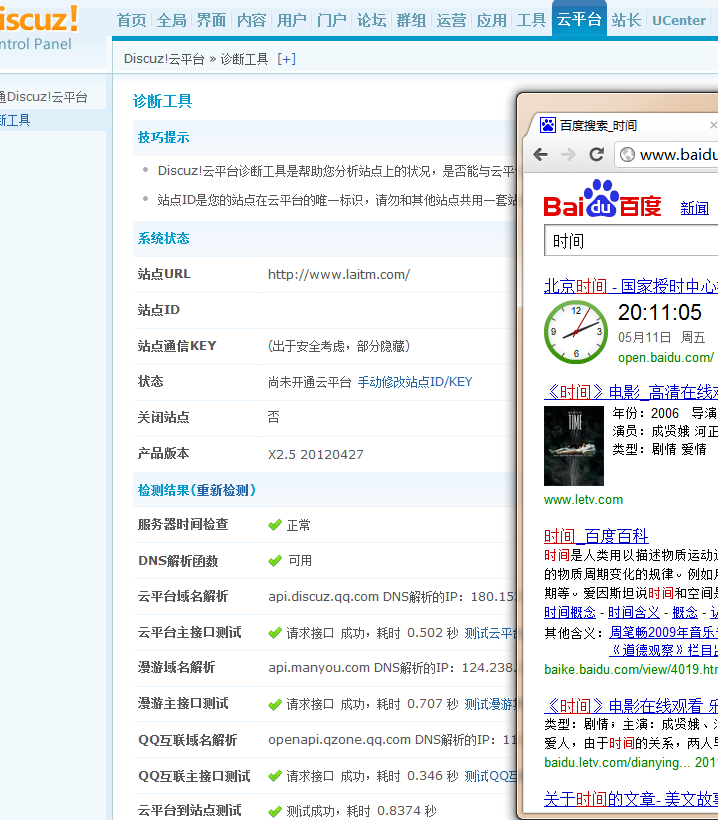Click the Baidu 百度 logo

pos(602,199)
